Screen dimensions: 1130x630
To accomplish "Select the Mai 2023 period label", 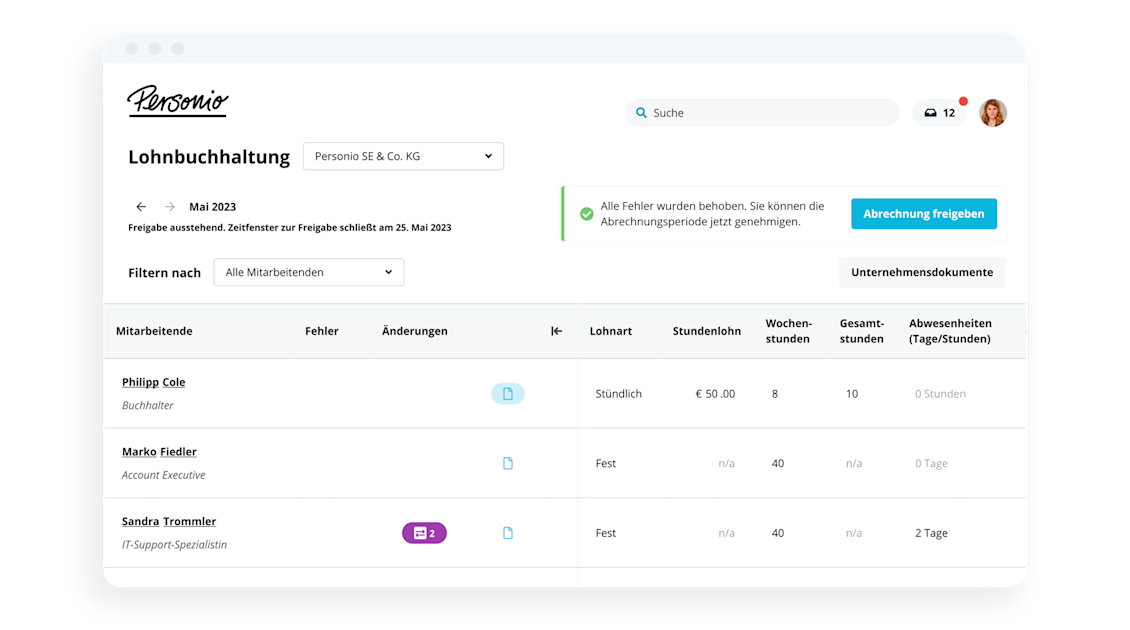I will [x=212, y=206].
